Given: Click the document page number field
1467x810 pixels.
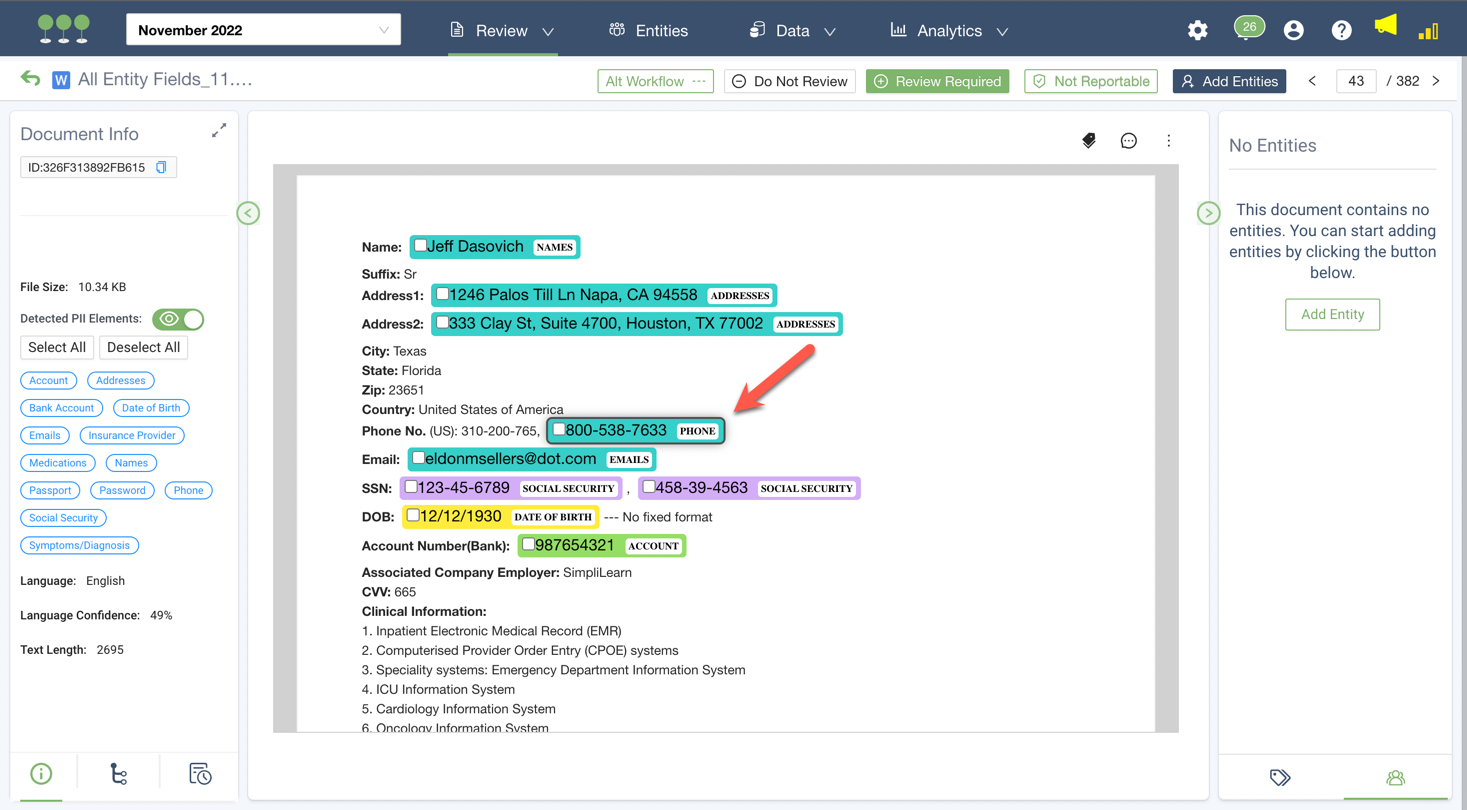Looking at the screenshot, I should [x=1356, y=81].
